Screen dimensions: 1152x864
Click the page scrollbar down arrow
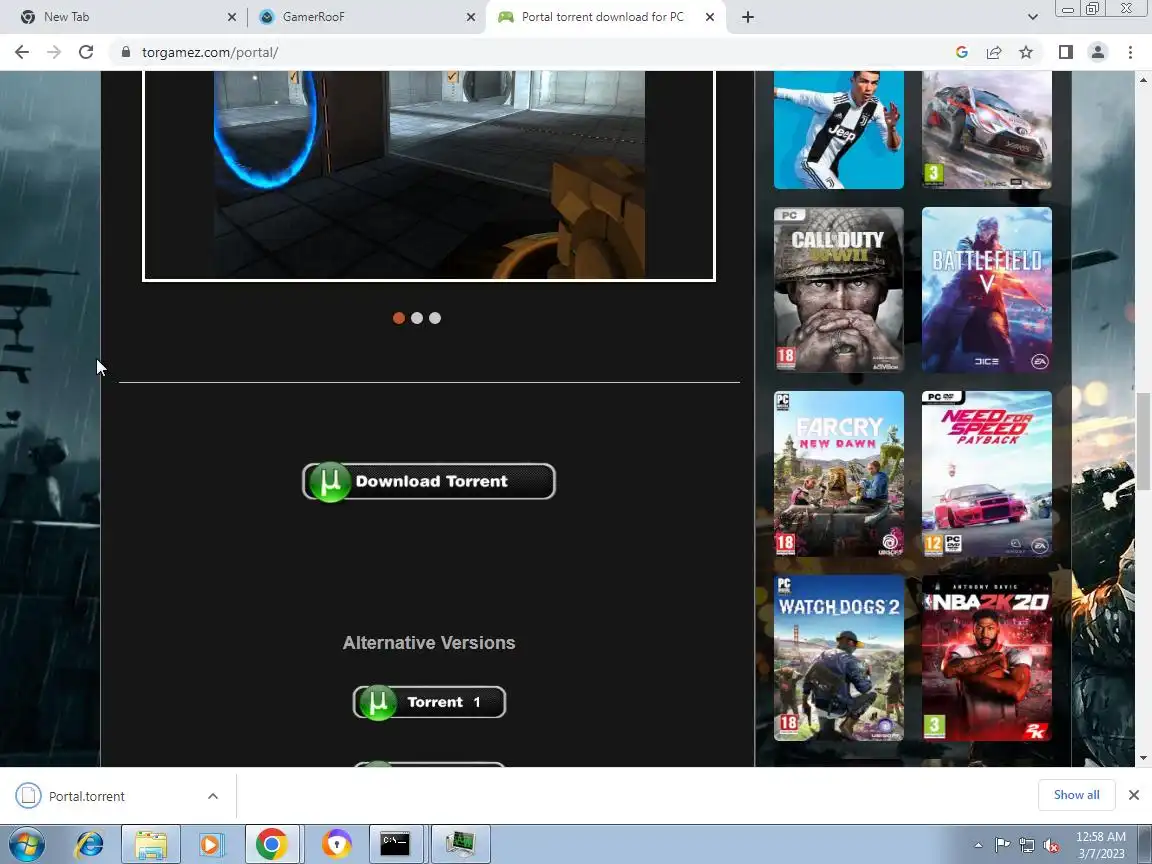(x=1143, y=758)
